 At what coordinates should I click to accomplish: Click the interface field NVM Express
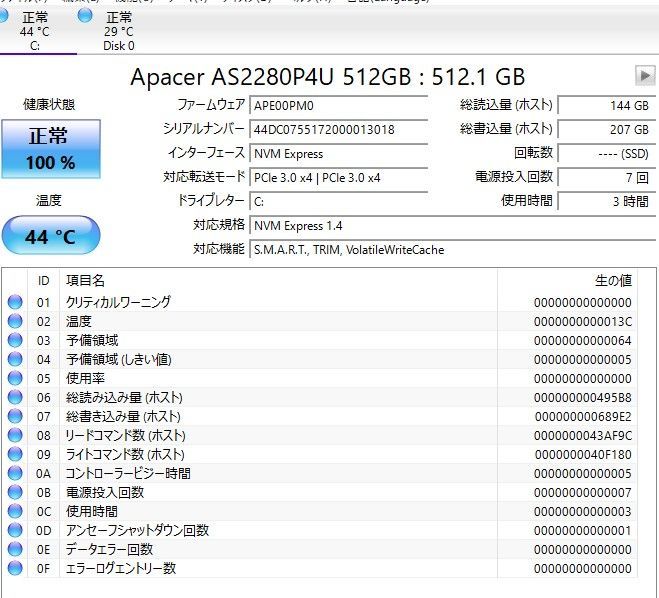(x=338, y=154)
